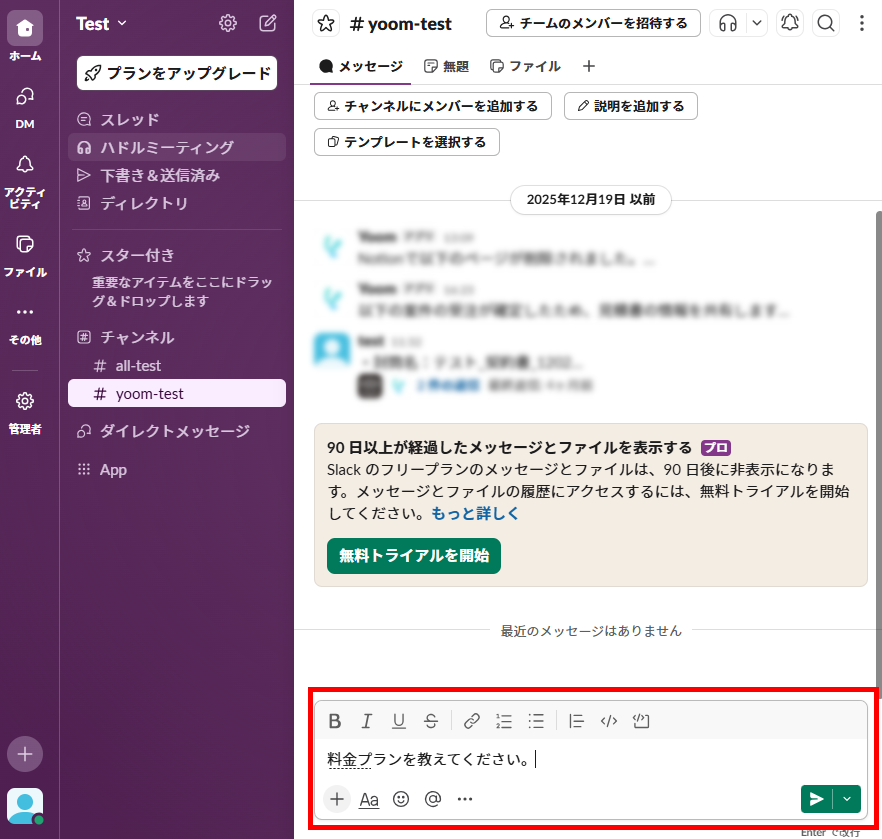Click the もっと詳しく link
The image size is (882, 839).
[x=475, y=513]
